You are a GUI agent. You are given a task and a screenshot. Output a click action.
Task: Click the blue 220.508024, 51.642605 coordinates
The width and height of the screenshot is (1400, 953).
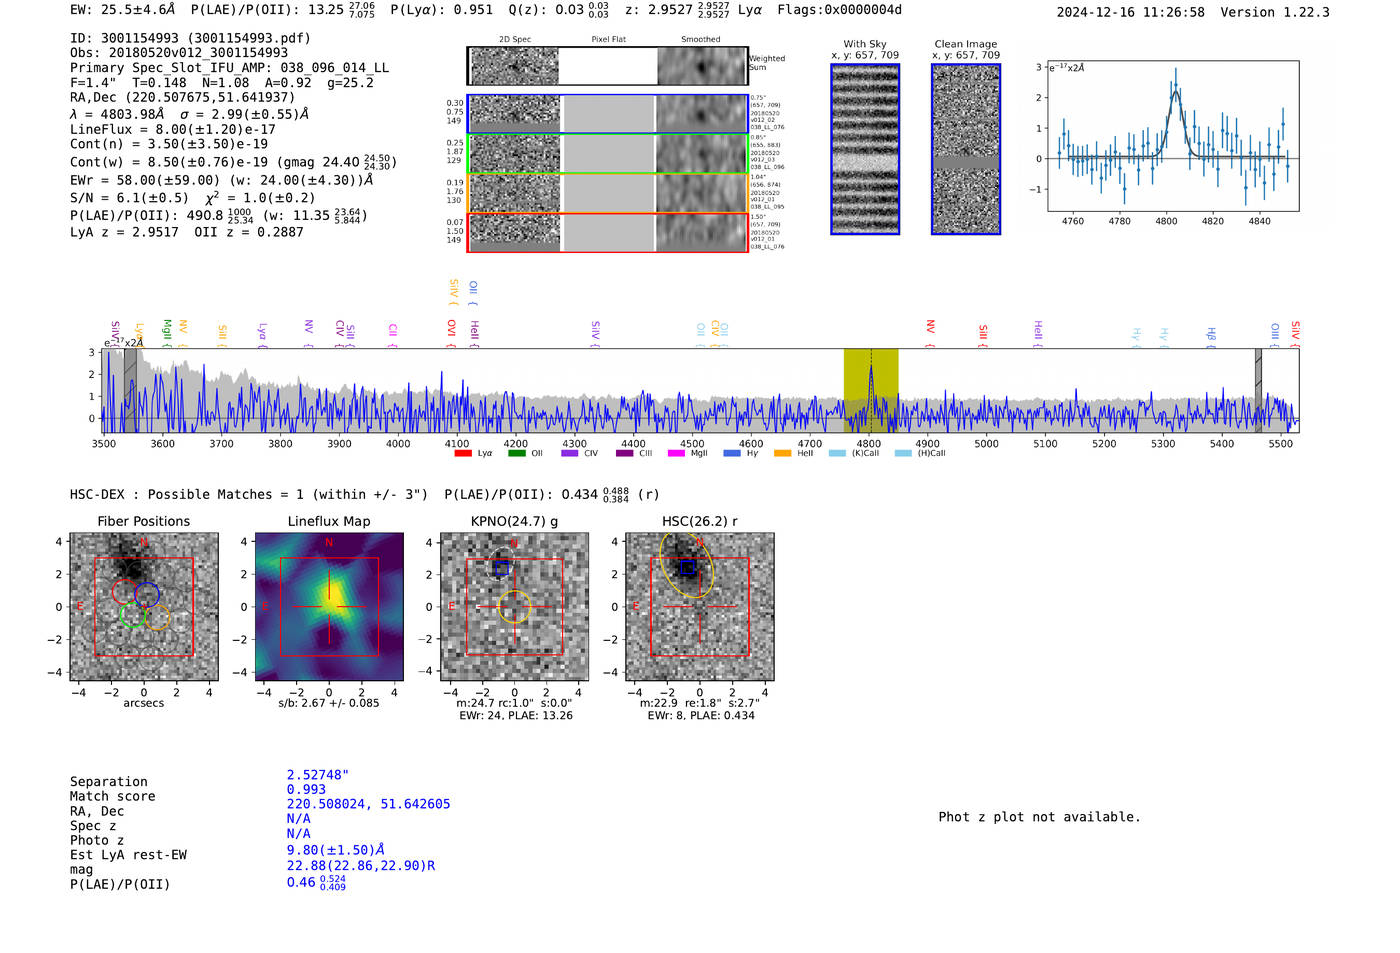[x=368, y=804]
